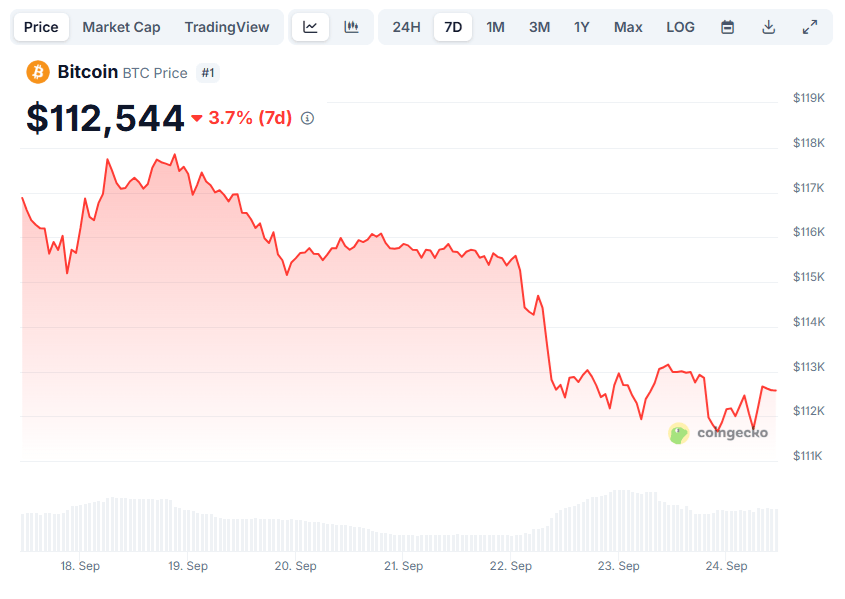Switch to the line chart view

point(310,27)
